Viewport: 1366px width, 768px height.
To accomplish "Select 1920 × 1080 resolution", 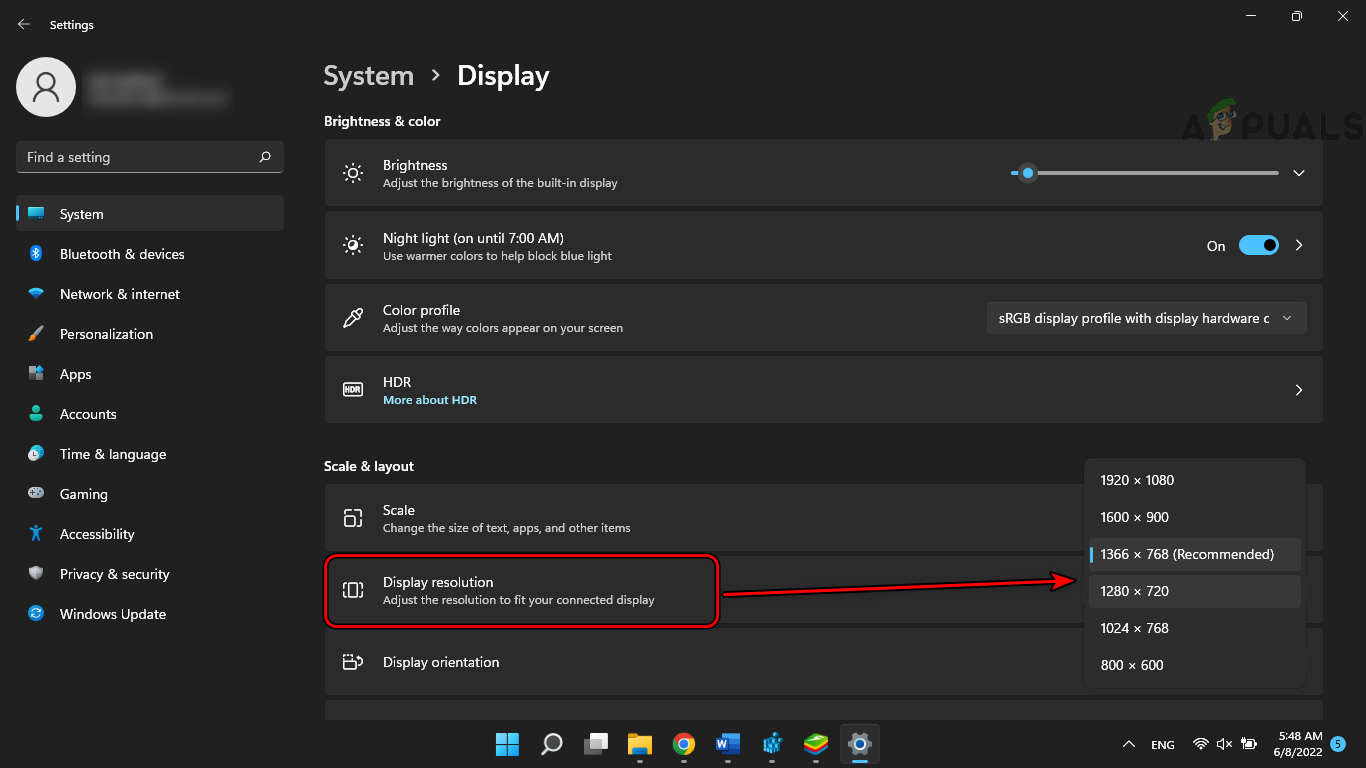I will coord(1137,480).
